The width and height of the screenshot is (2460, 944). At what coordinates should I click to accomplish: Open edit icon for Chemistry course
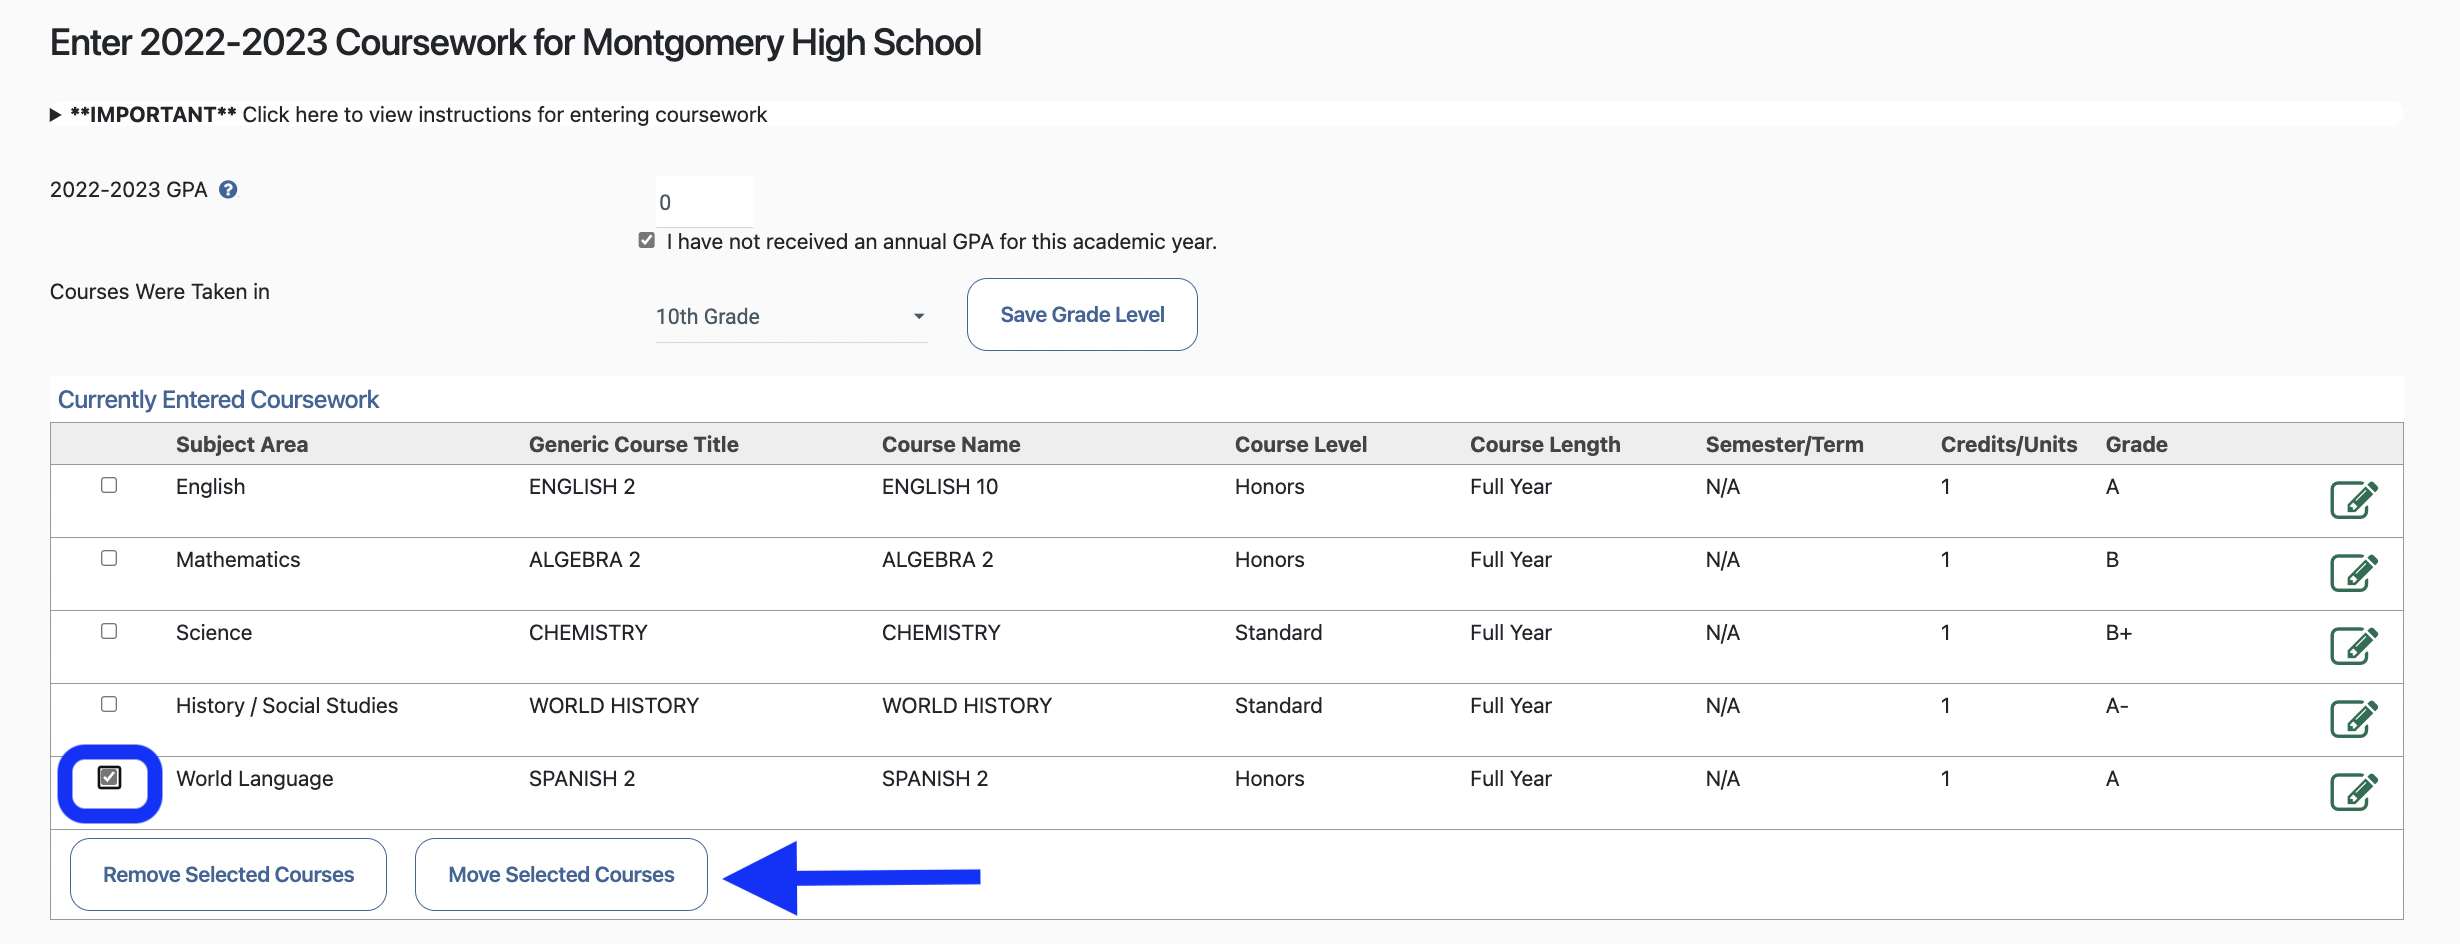pos(2353,645)
